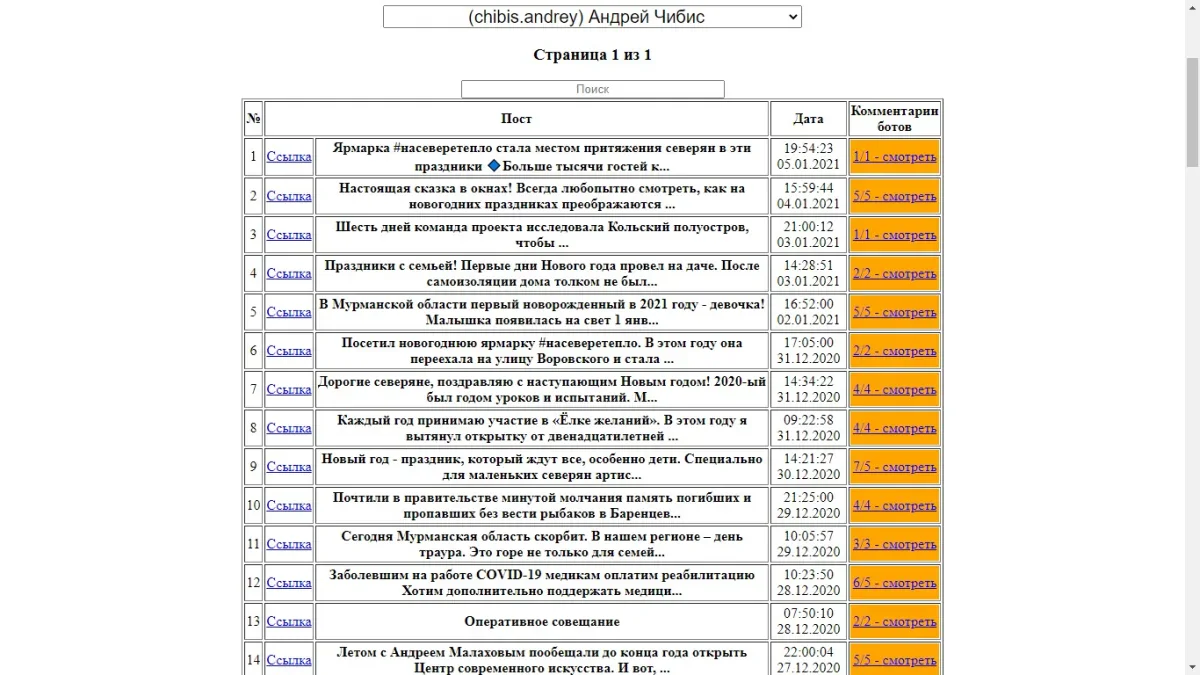1200x675 pixels.
Task: Open Ссылка link in row 14
Action: tap(289, 660)
